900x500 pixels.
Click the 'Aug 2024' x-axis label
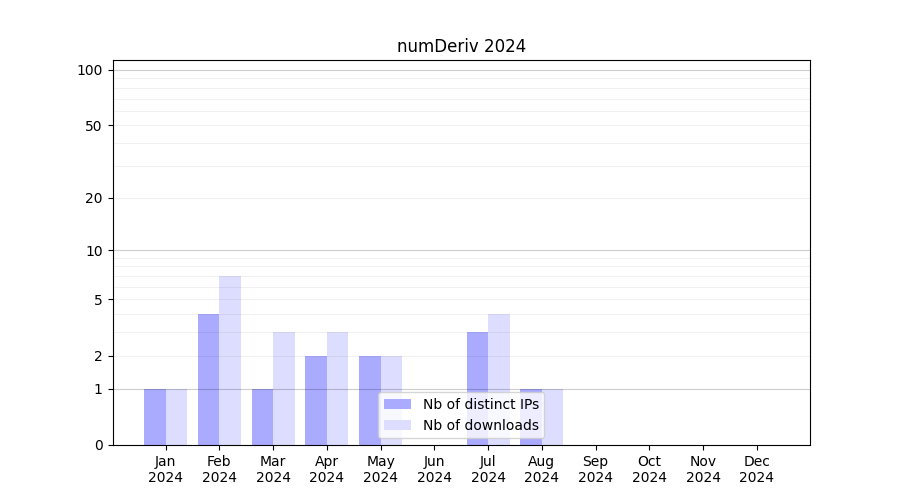[x=541, y=469]
